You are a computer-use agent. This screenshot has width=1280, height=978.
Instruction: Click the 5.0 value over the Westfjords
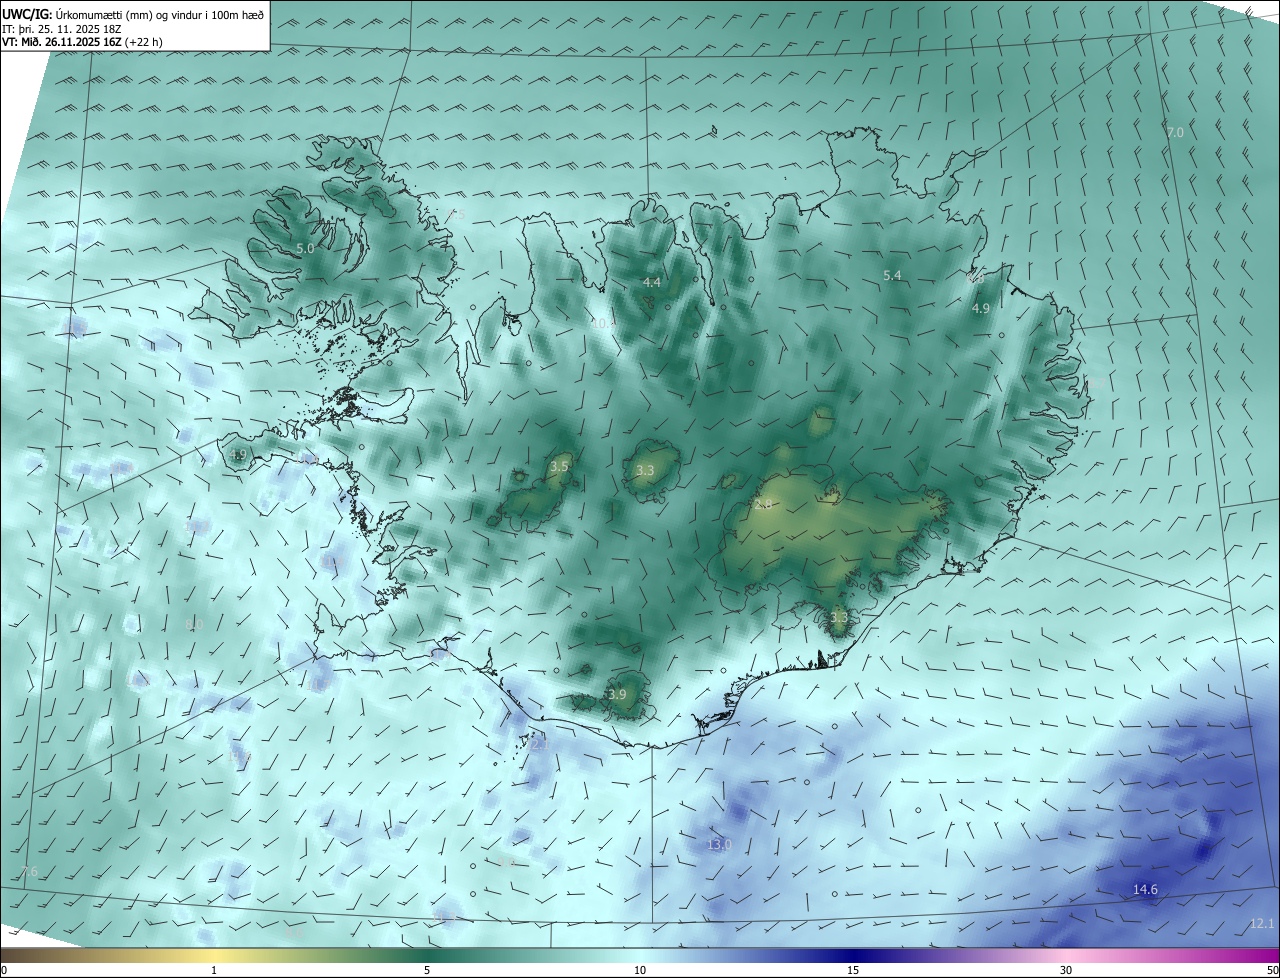305,248
